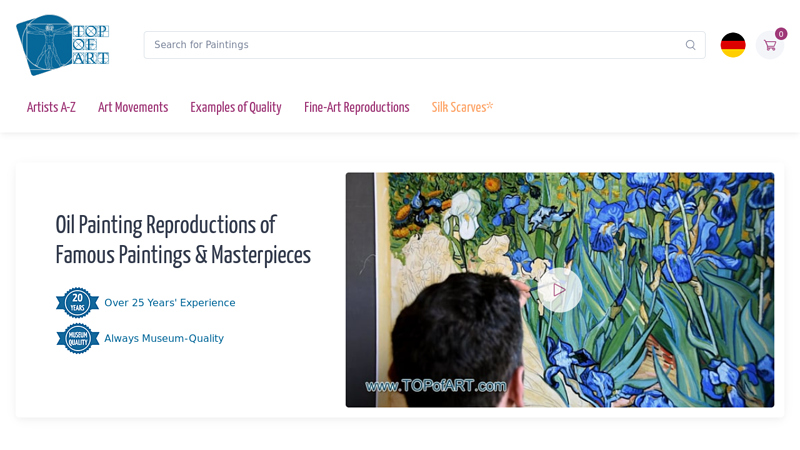Select the Silk Scarves menu item

click(x=458, y=107)
